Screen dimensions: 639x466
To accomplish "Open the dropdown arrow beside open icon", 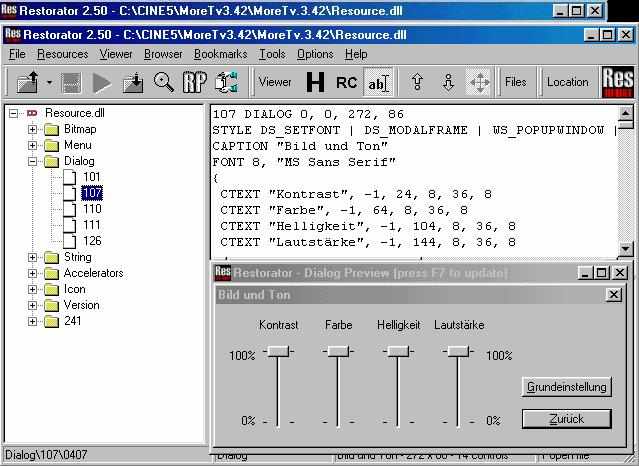I will (x=49, y=82).
